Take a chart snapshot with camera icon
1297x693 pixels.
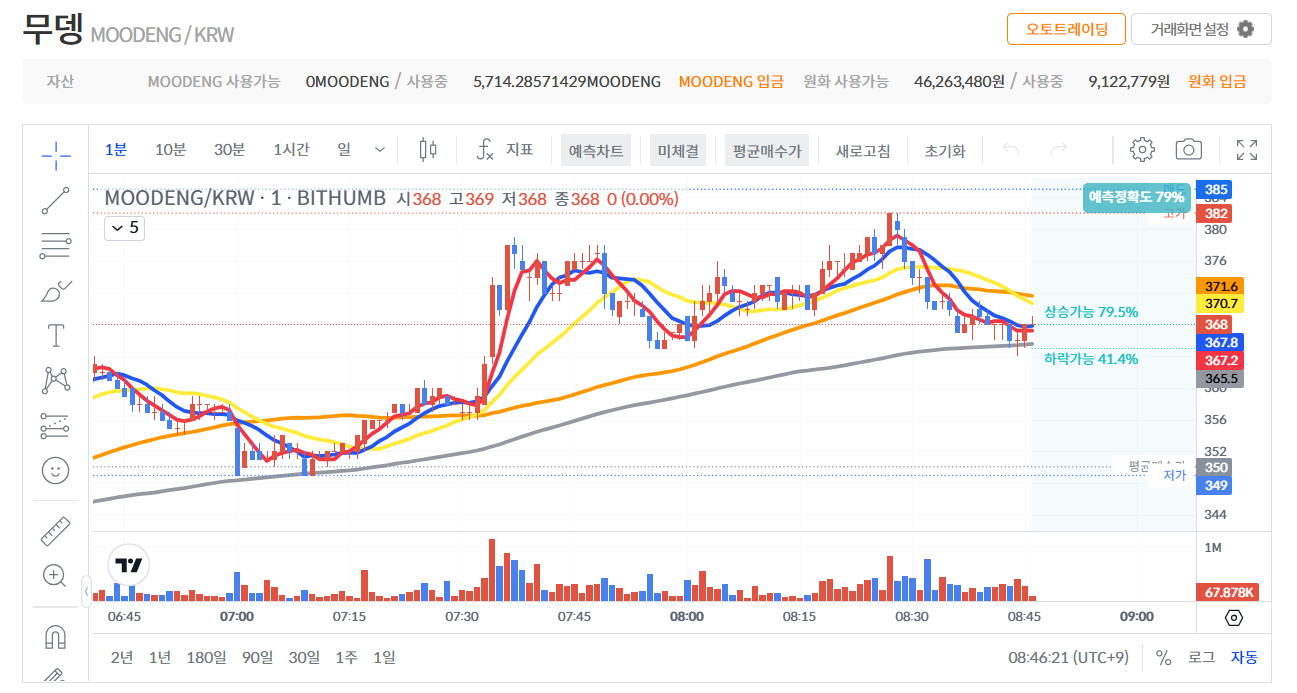point(1188,150)
